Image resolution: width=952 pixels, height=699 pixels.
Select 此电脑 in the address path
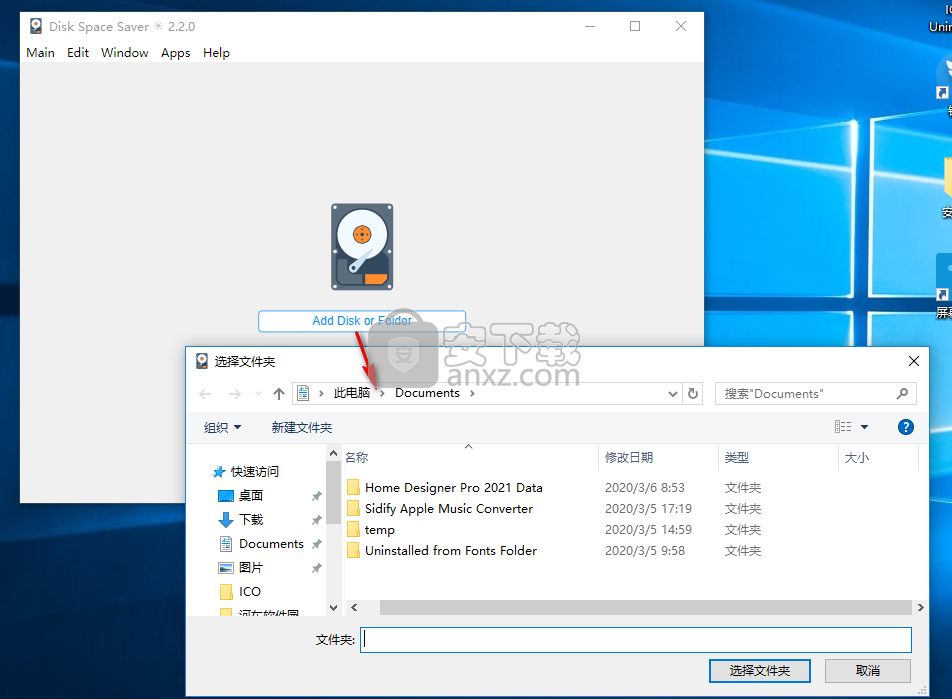pyautogui.click(x=352, y=393)
